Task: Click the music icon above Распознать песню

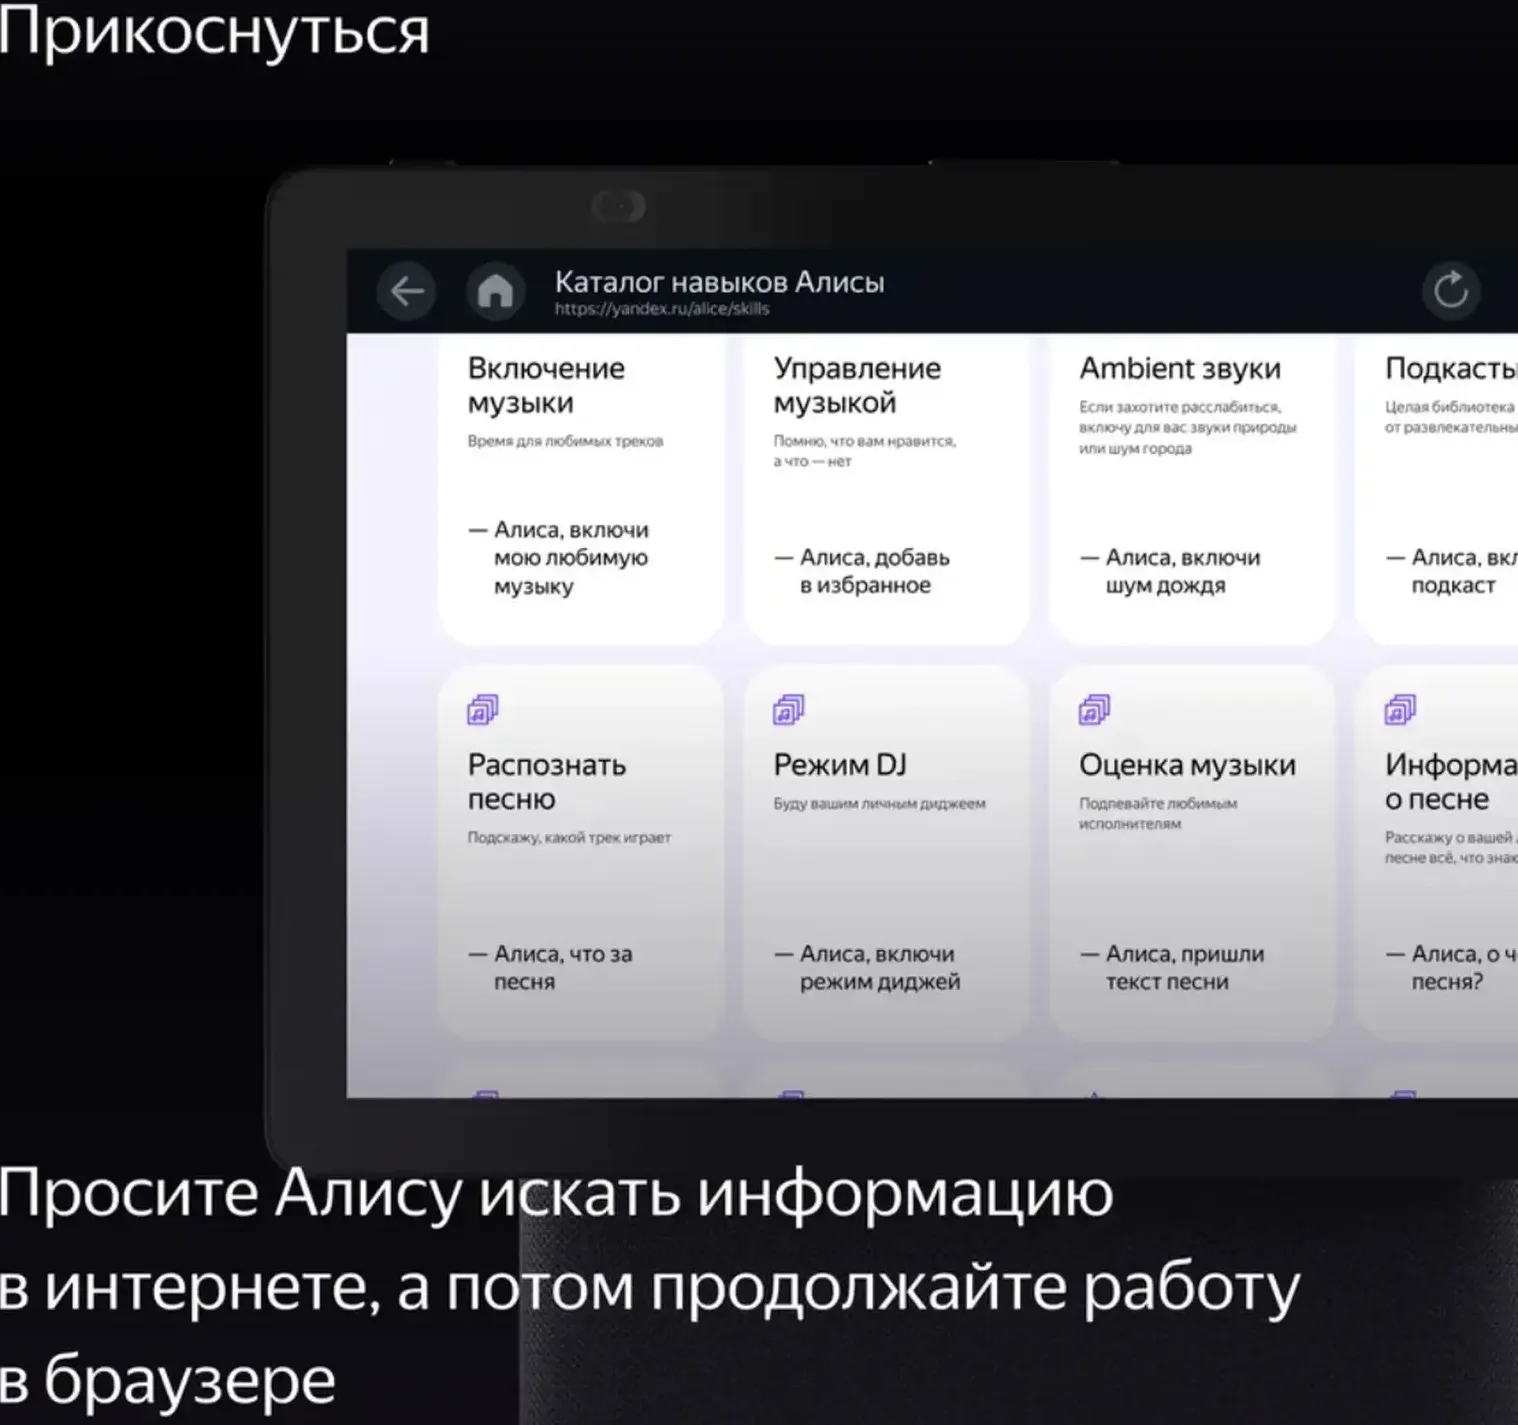Action: coord(483,710)
